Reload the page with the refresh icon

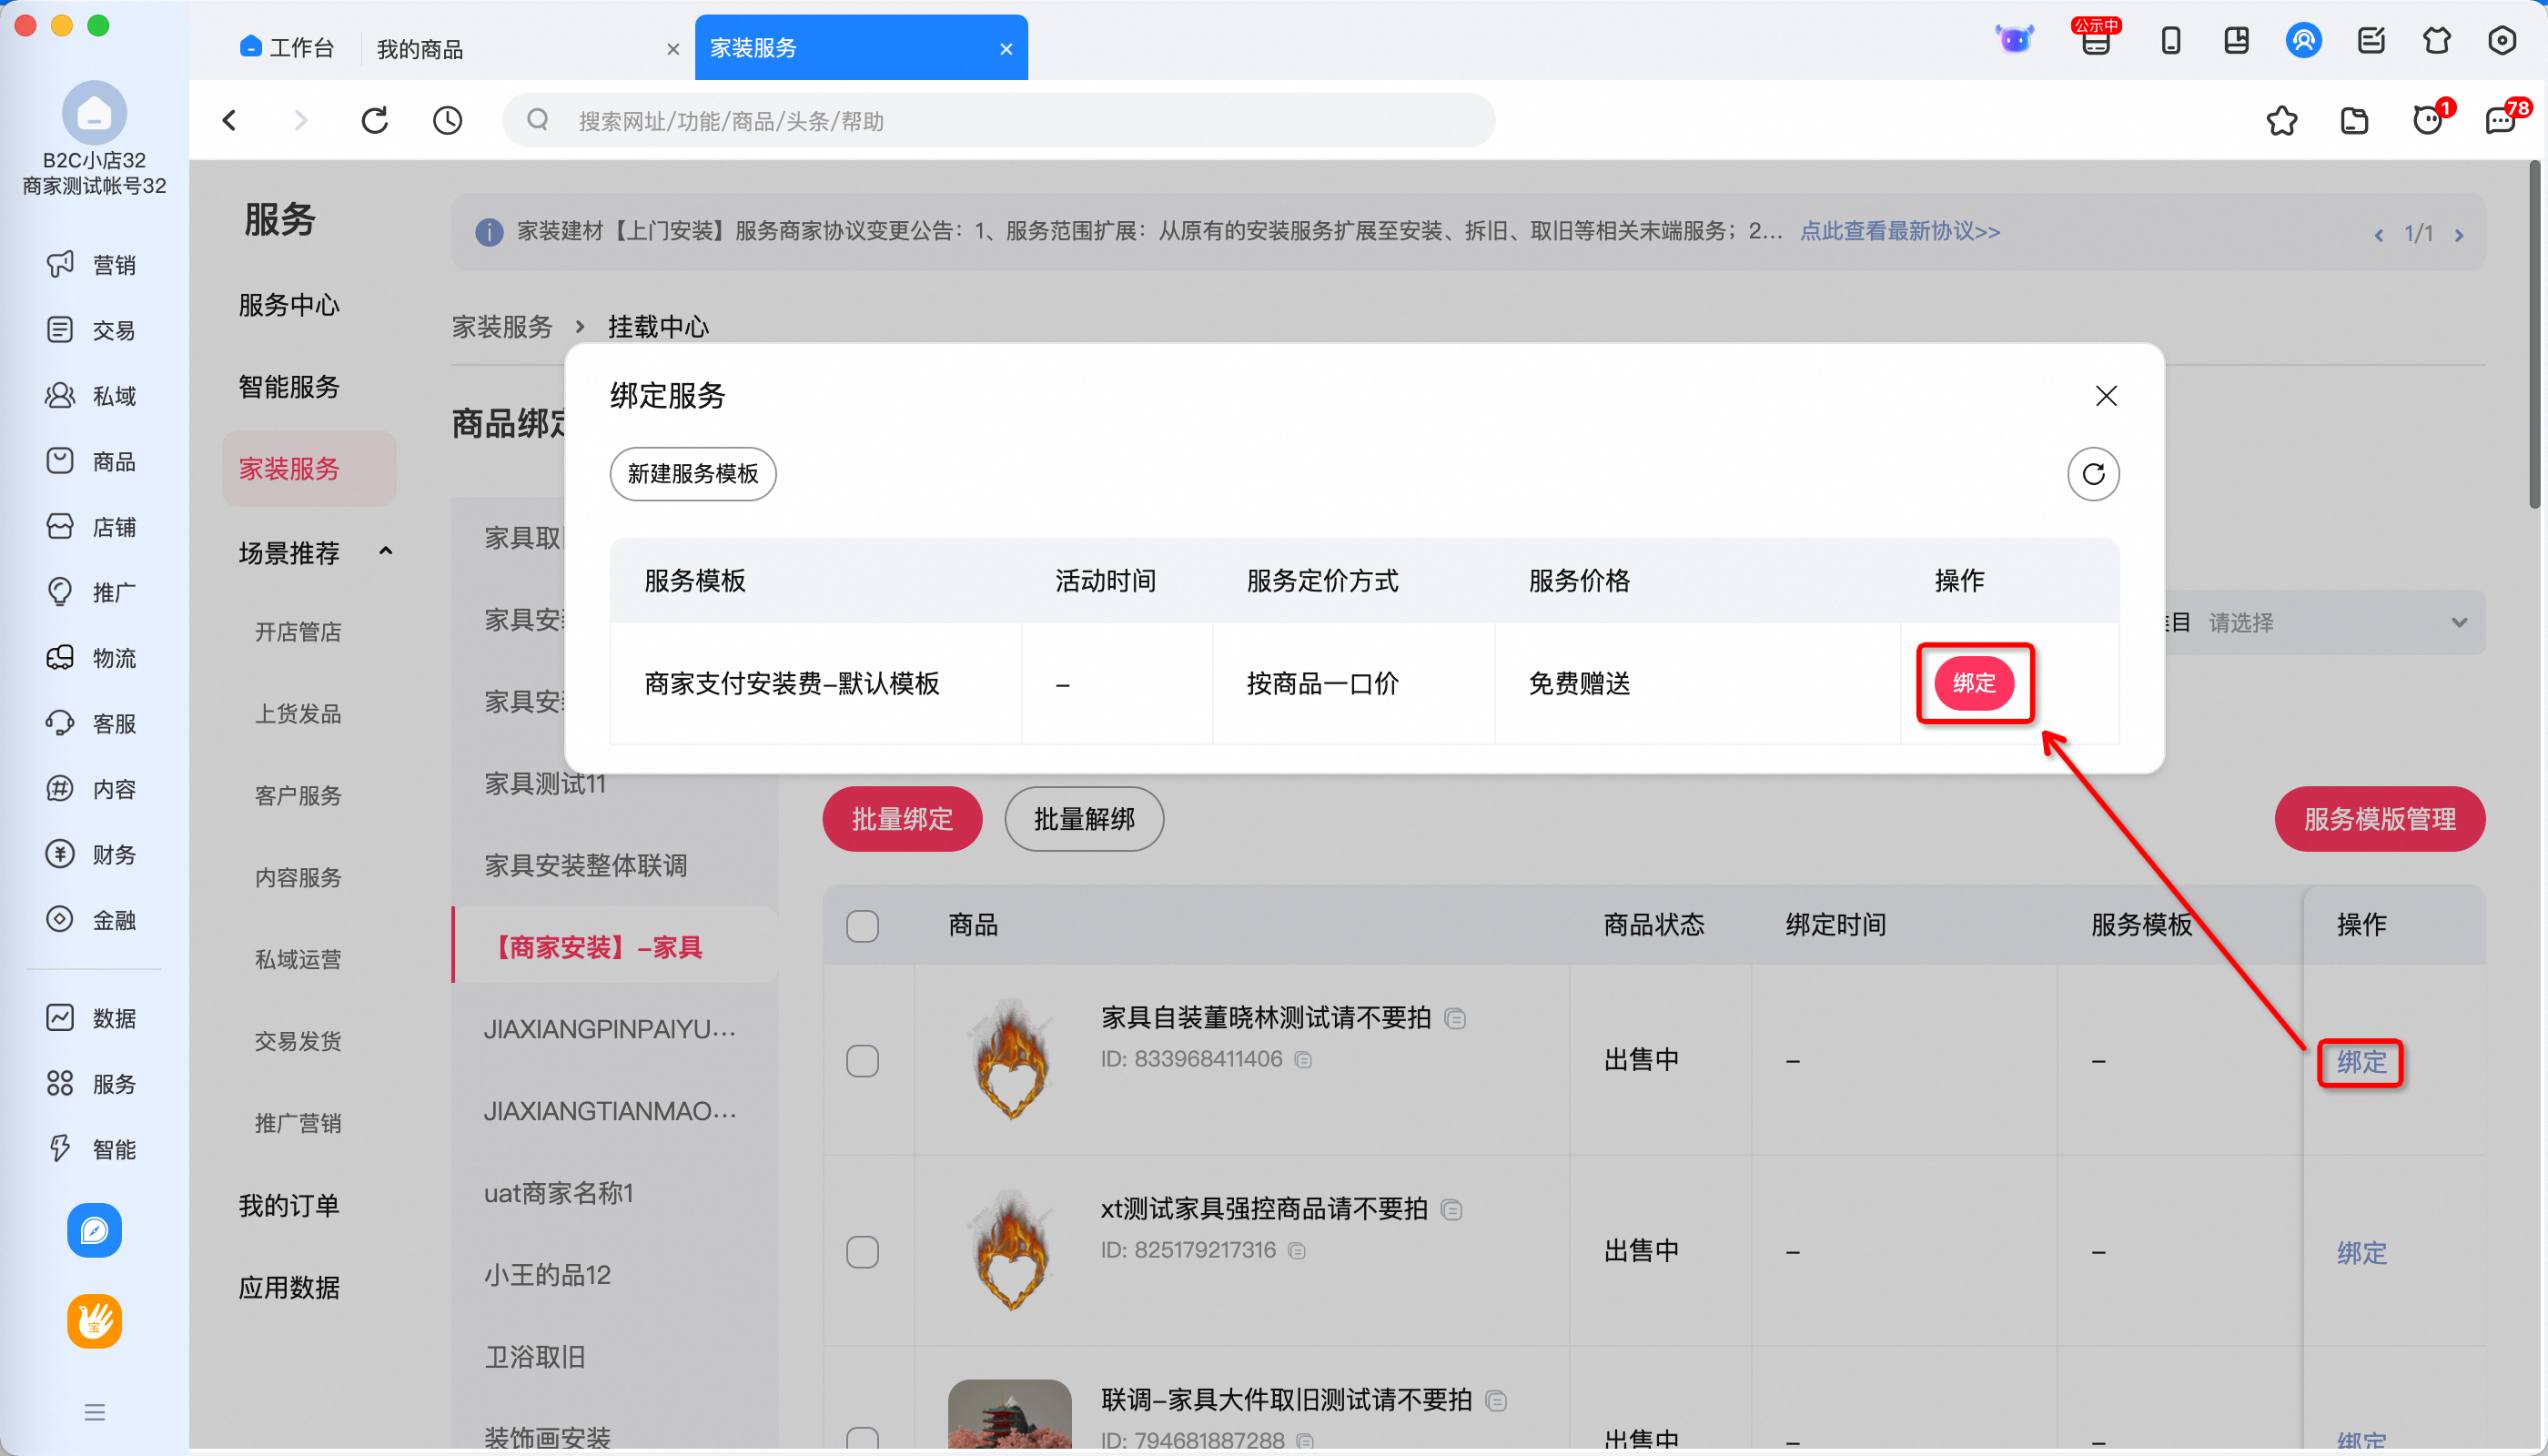[375, 121]
